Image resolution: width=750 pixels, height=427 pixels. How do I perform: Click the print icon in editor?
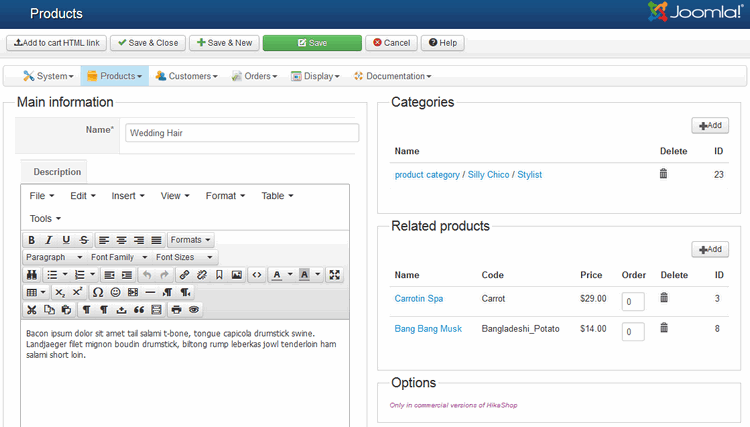coord(176,309)
